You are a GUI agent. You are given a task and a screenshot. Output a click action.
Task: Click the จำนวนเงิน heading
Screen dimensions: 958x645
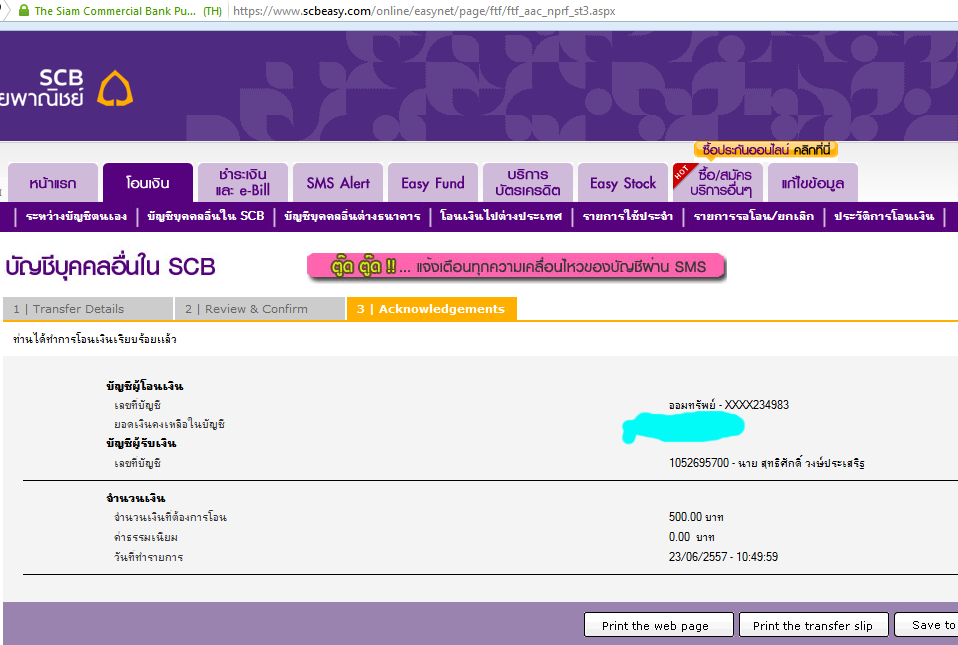click(135, 498)
